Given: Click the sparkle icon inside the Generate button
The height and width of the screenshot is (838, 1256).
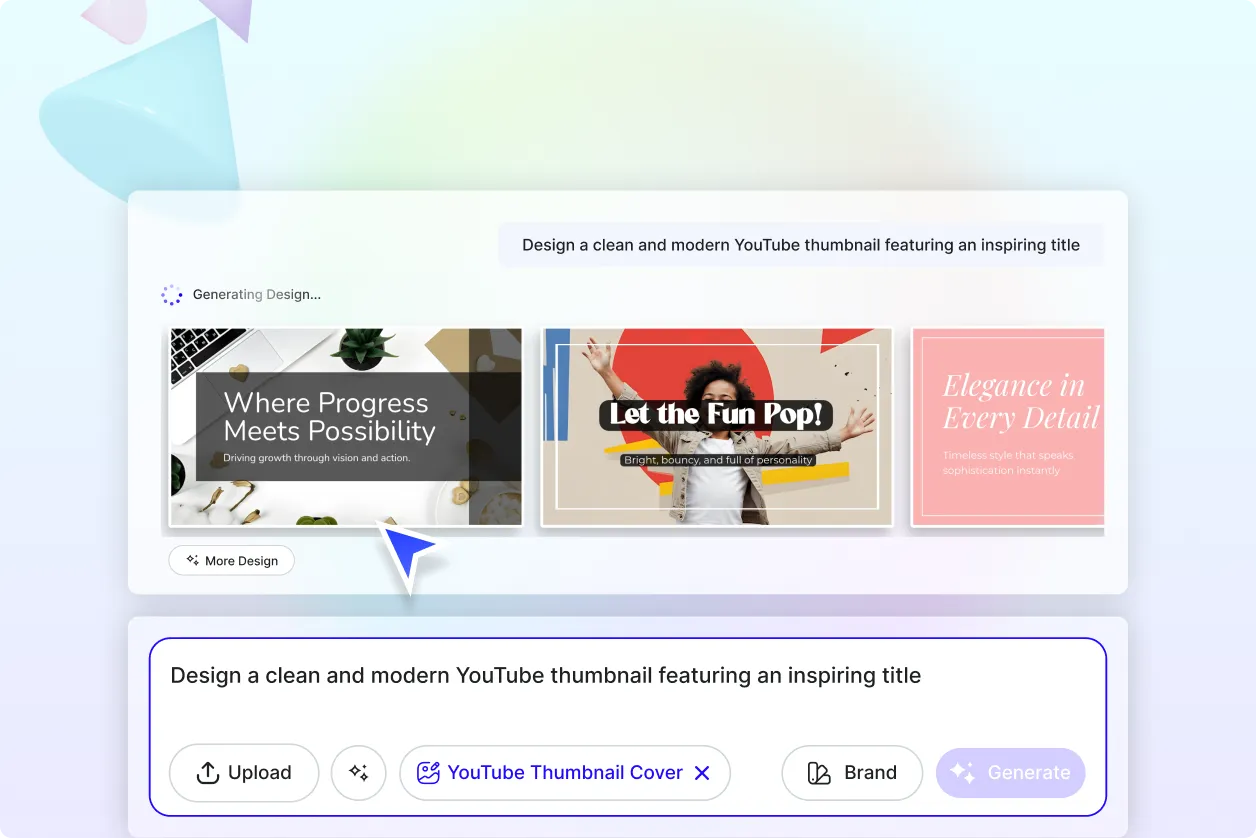Looking at the screenshot, I should (961, 772).
